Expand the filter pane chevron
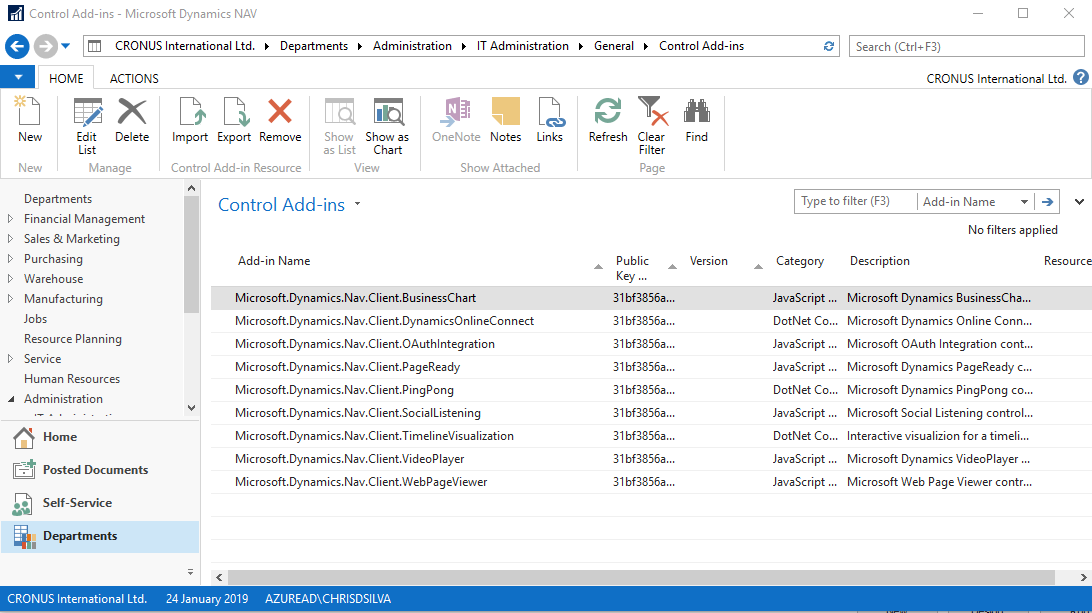1092x613 pixels. [x=1079, y=202]
